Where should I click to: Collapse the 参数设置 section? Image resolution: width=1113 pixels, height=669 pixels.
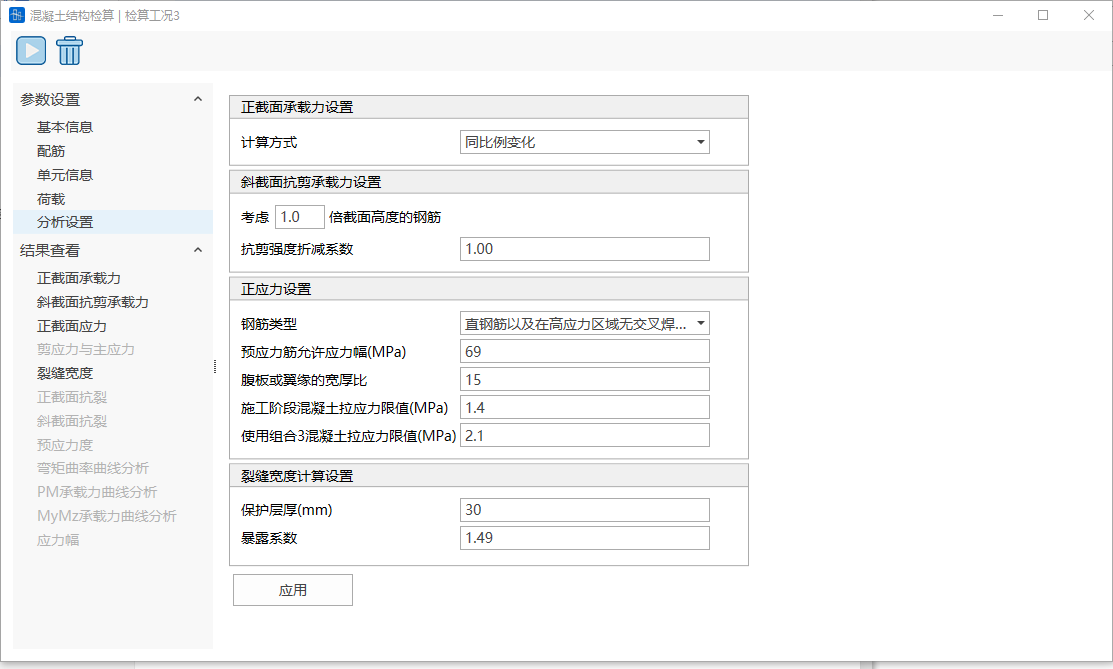point(198,99)
